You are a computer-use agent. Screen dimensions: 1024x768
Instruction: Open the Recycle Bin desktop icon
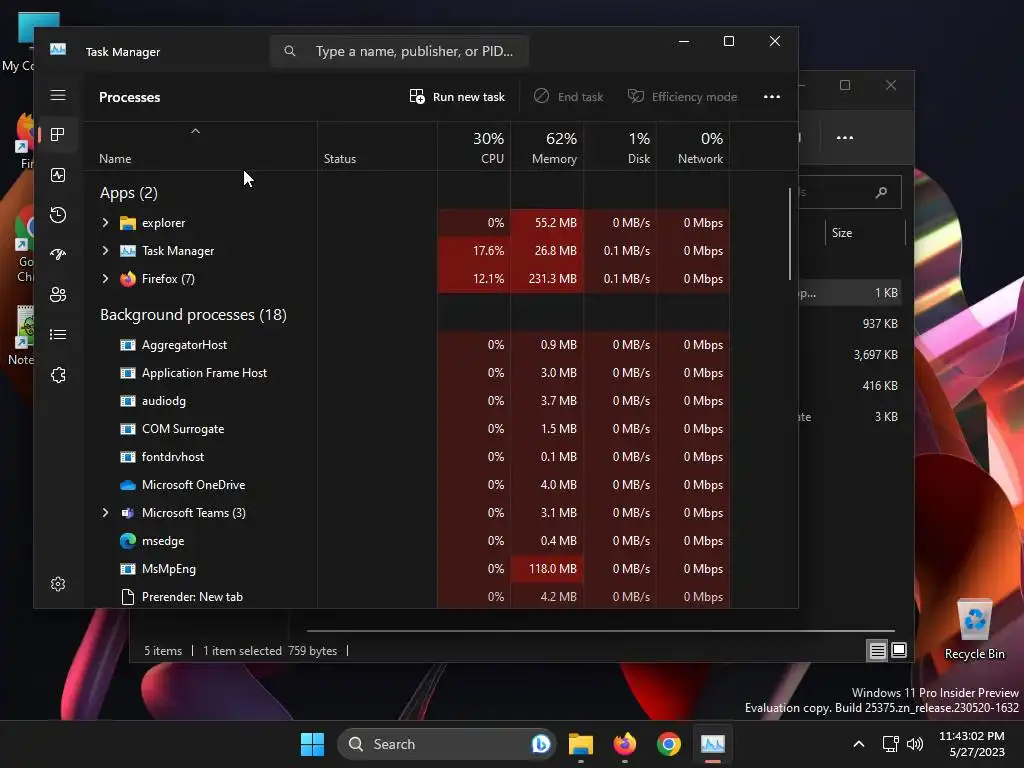coord(974,630)
